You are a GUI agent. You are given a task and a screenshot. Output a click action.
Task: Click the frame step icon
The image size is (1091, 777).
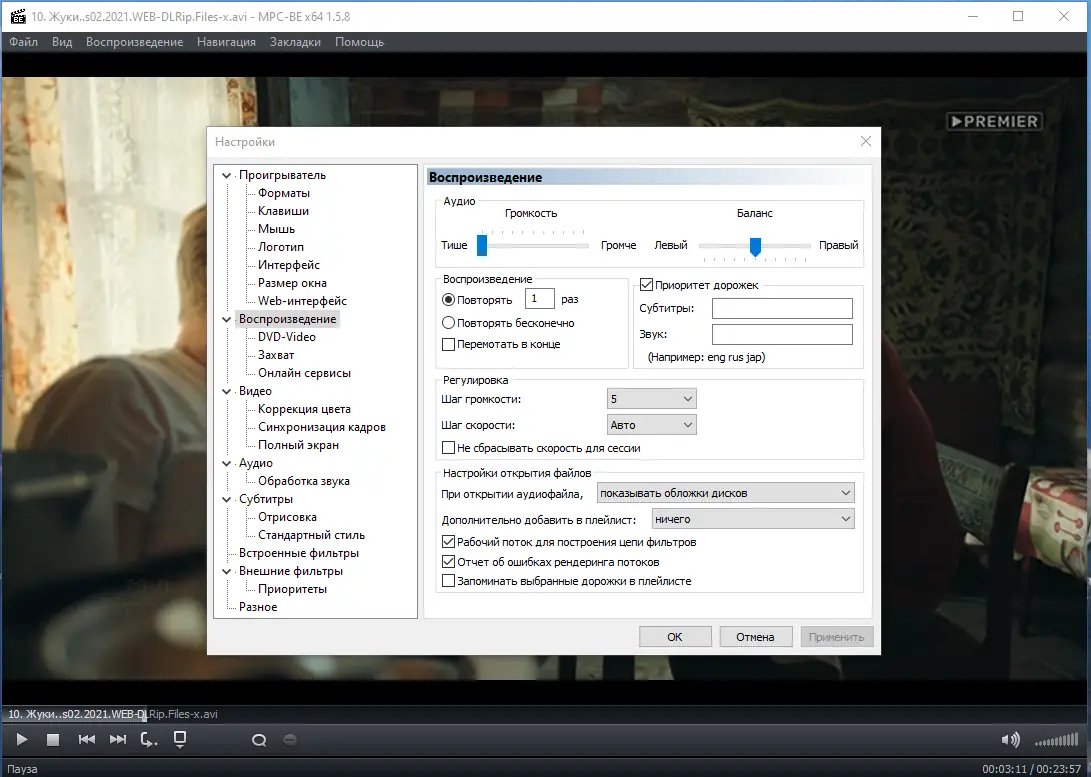pos(149,739)
